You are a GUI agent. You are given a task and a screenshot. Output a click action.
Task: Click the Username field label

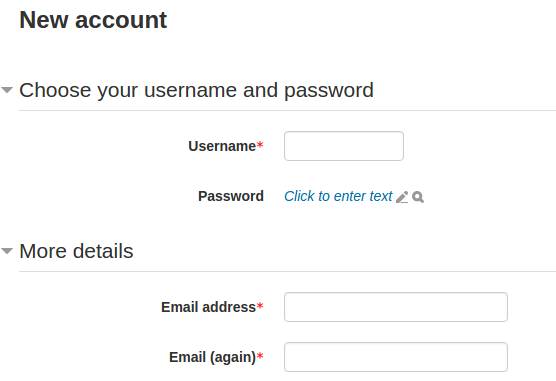click(222, 146)
